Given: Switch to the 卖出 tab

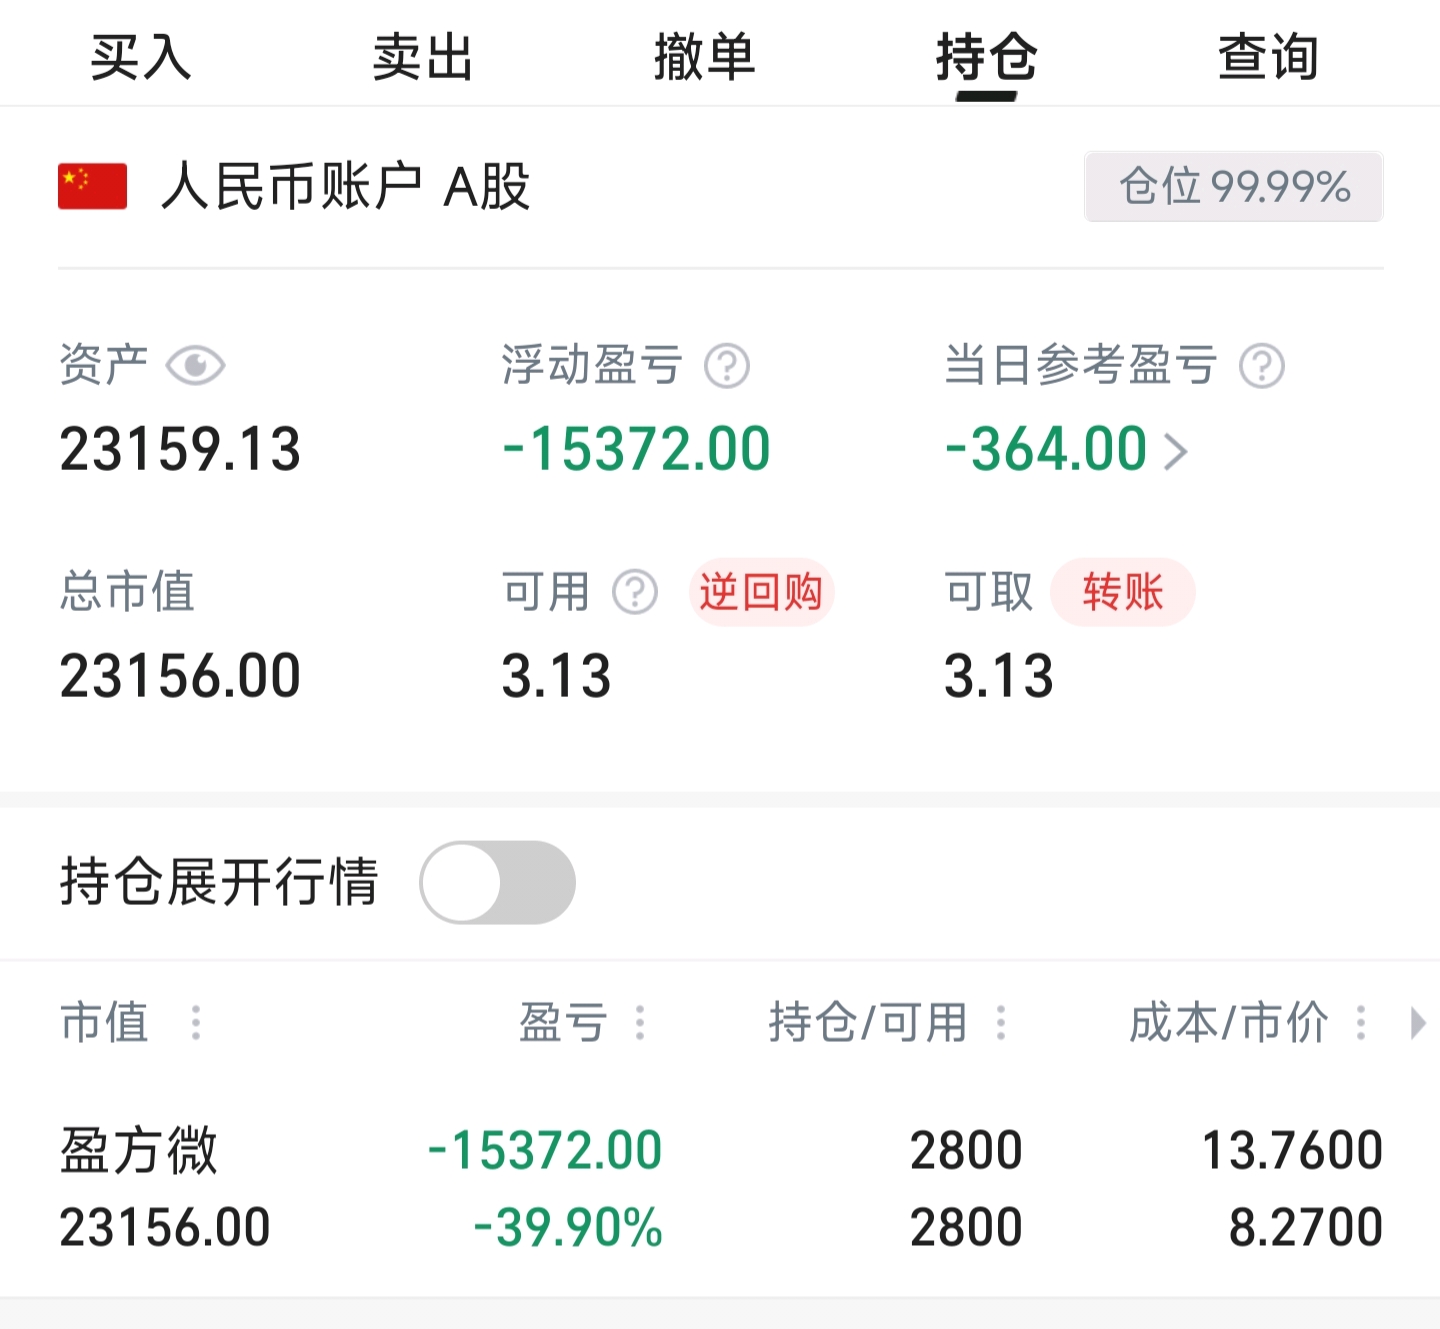Looking at the screenshot, I should [x=423, y=57].
